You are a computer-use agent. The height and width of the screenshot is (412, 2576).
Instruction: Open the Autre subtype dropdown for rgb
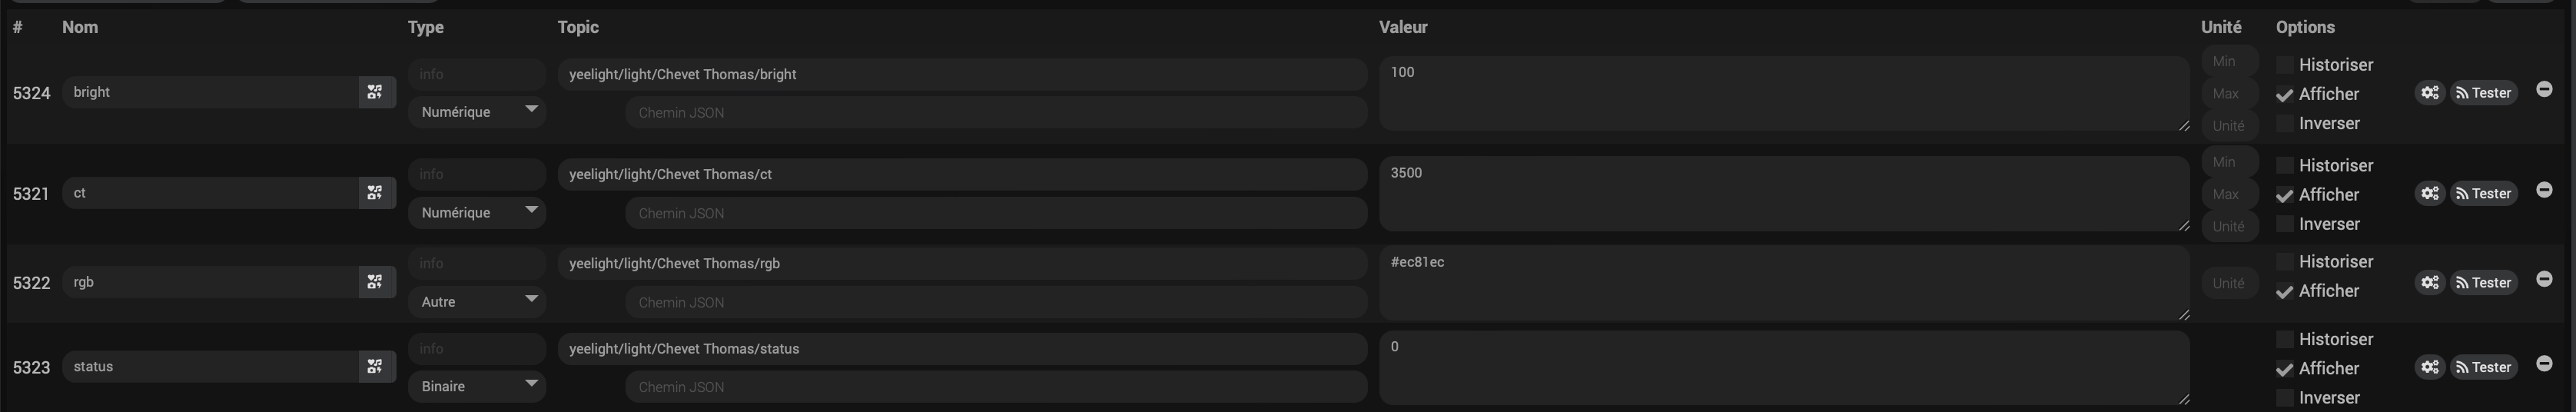tap(477, 301)
